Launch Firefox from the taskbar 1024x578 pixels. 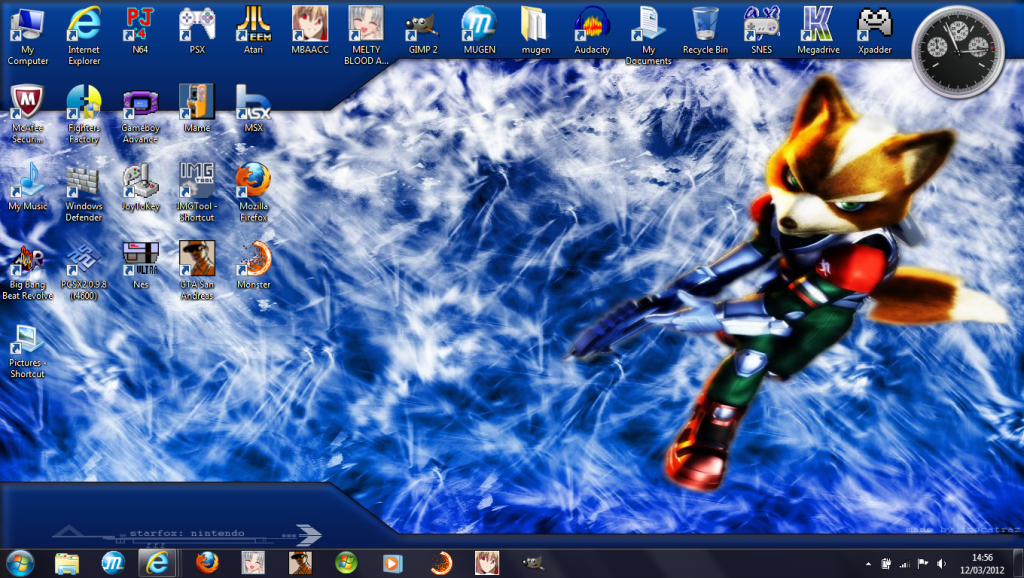pos(207,563)
